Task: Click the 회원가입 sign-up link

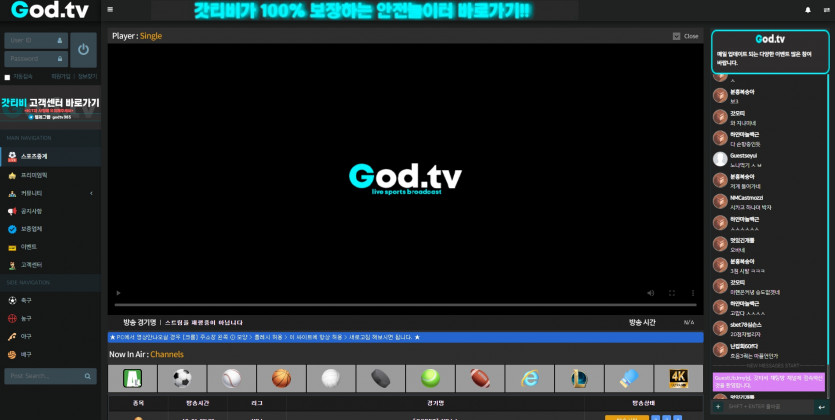Action: [x=61, y=77]
